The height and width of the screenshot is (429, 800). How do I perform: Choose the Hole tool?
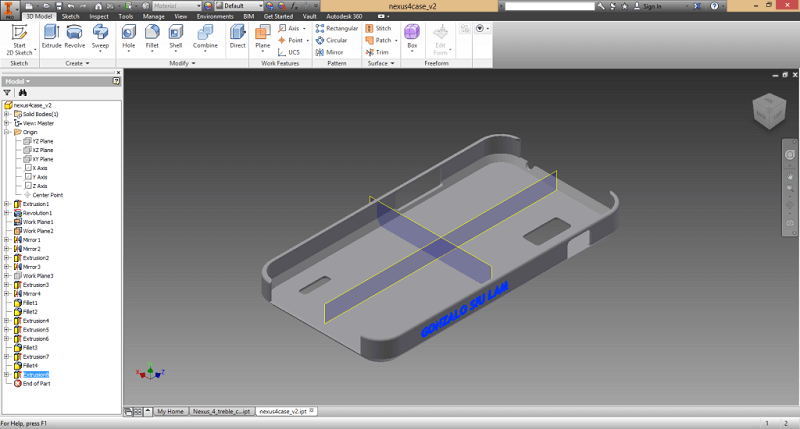[x=129, y=37]
